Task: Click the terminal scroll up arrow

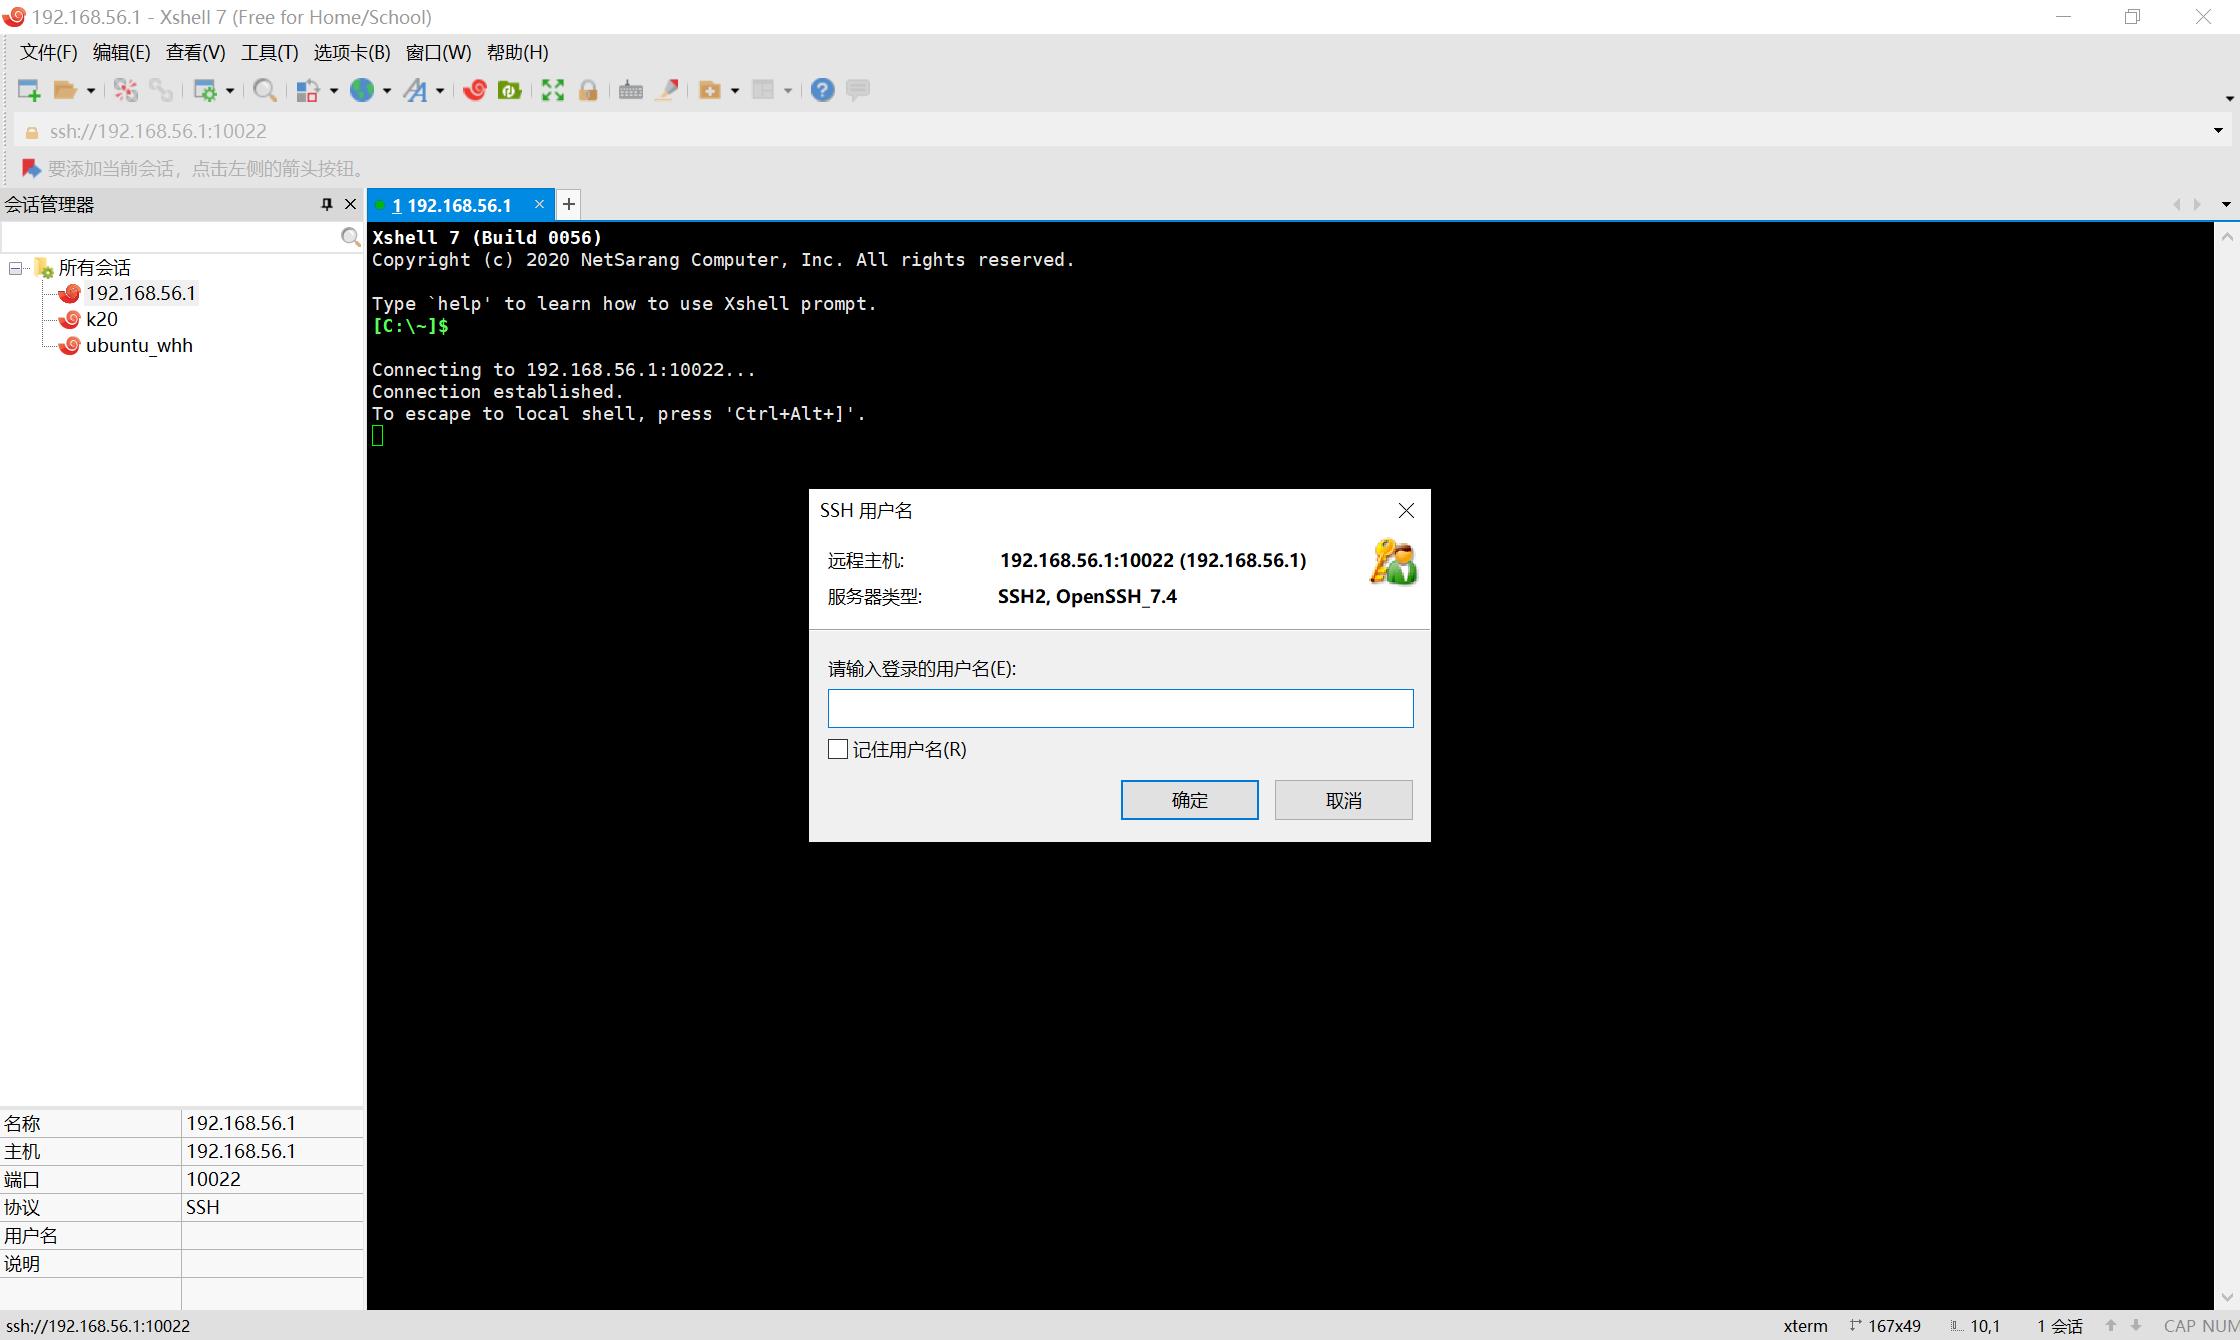Action: [x=2227, y=237]
